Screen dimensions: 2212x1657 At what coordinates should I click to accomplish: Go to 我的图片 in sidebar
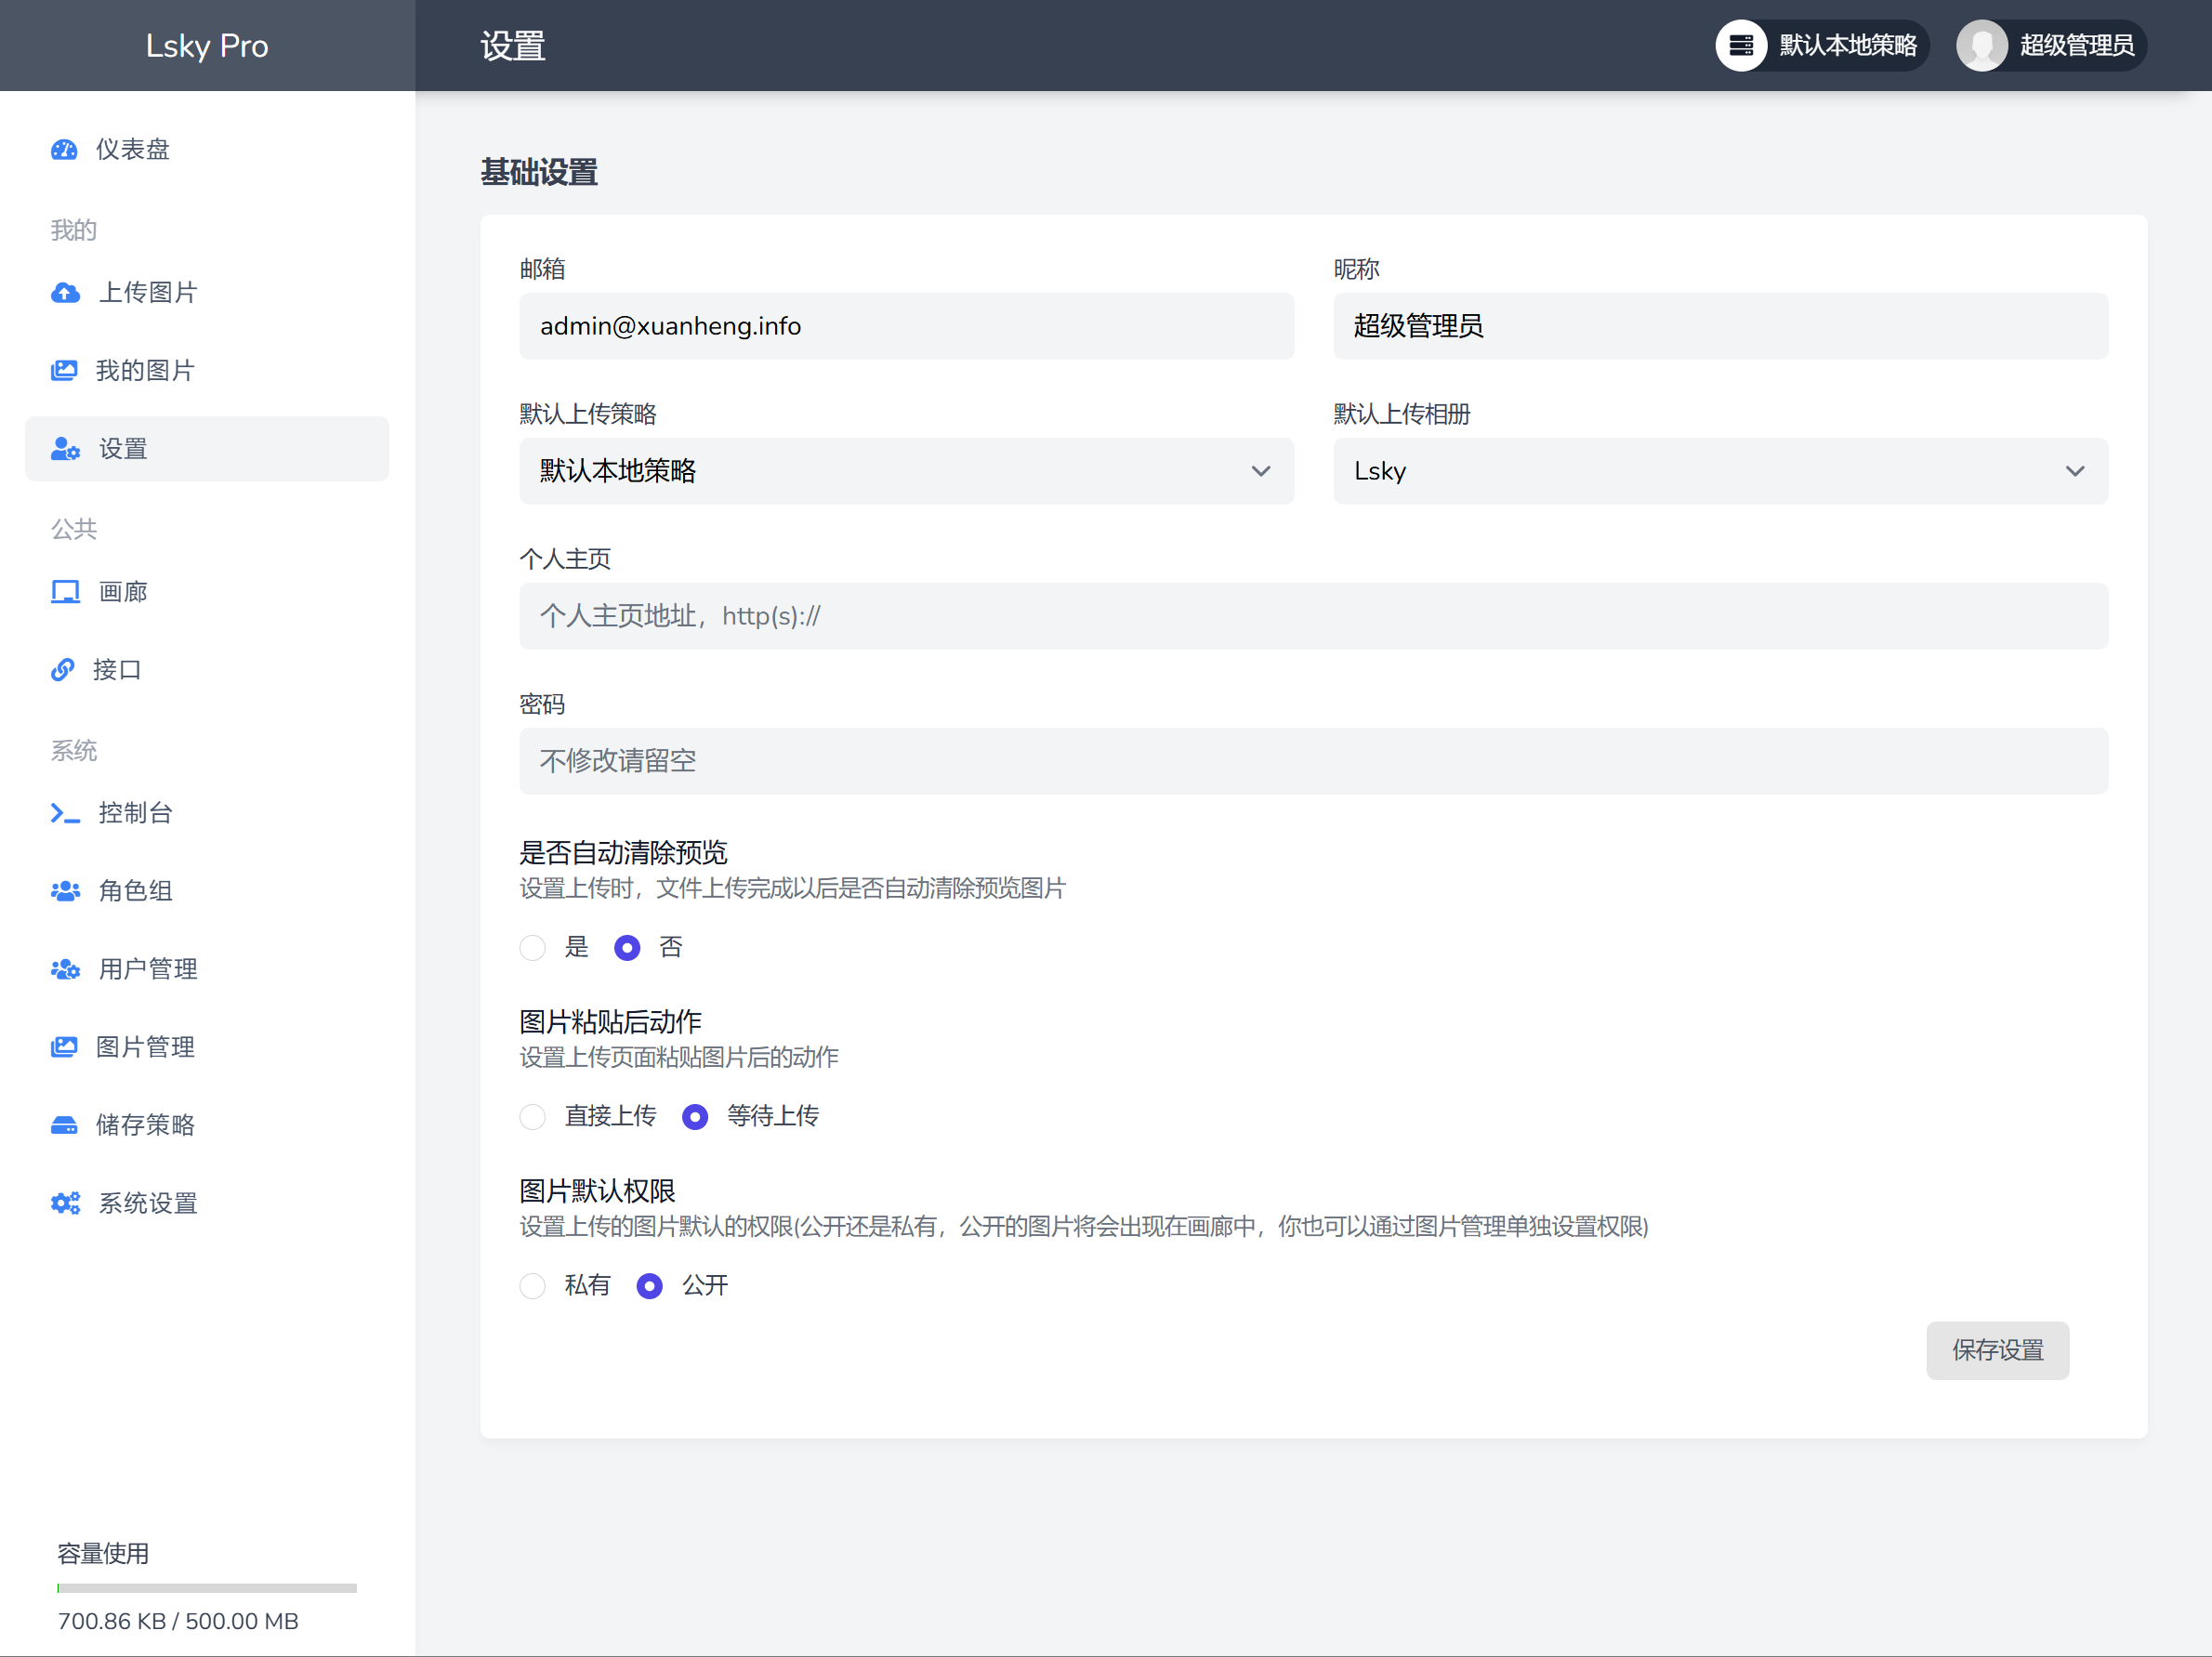[144, 371]
